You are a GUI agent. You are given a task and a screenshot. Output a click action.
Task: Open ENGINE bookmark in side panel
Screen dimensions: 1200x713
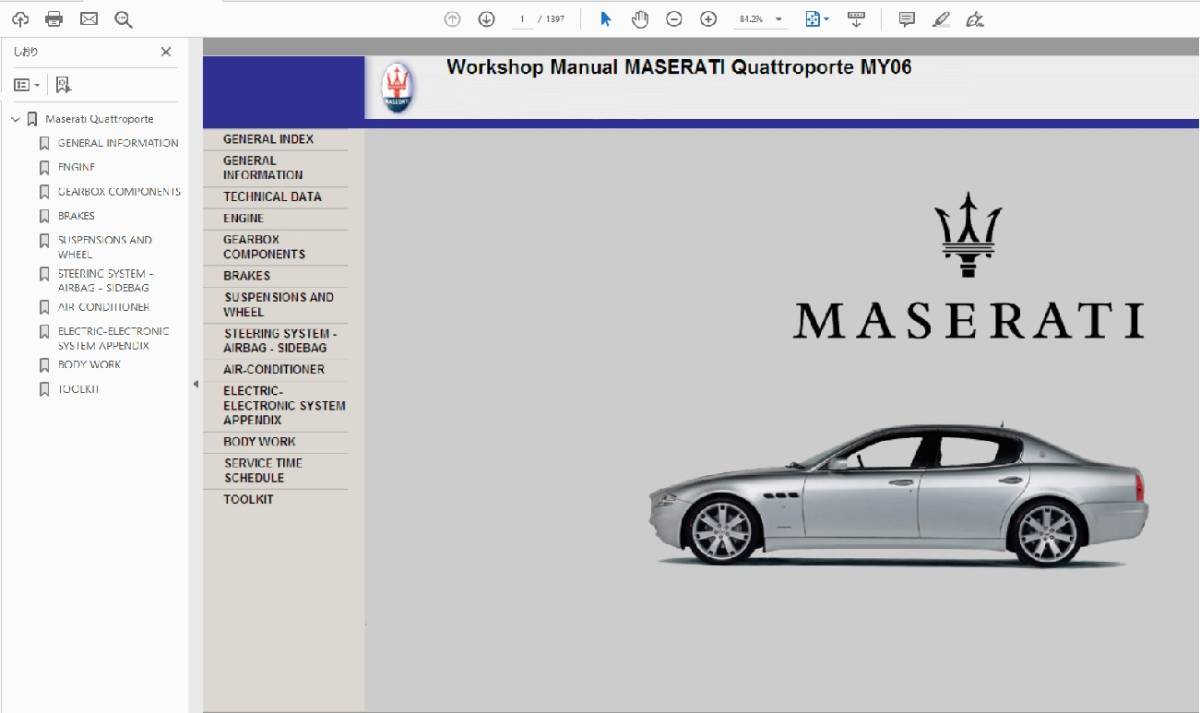(76, 167)
